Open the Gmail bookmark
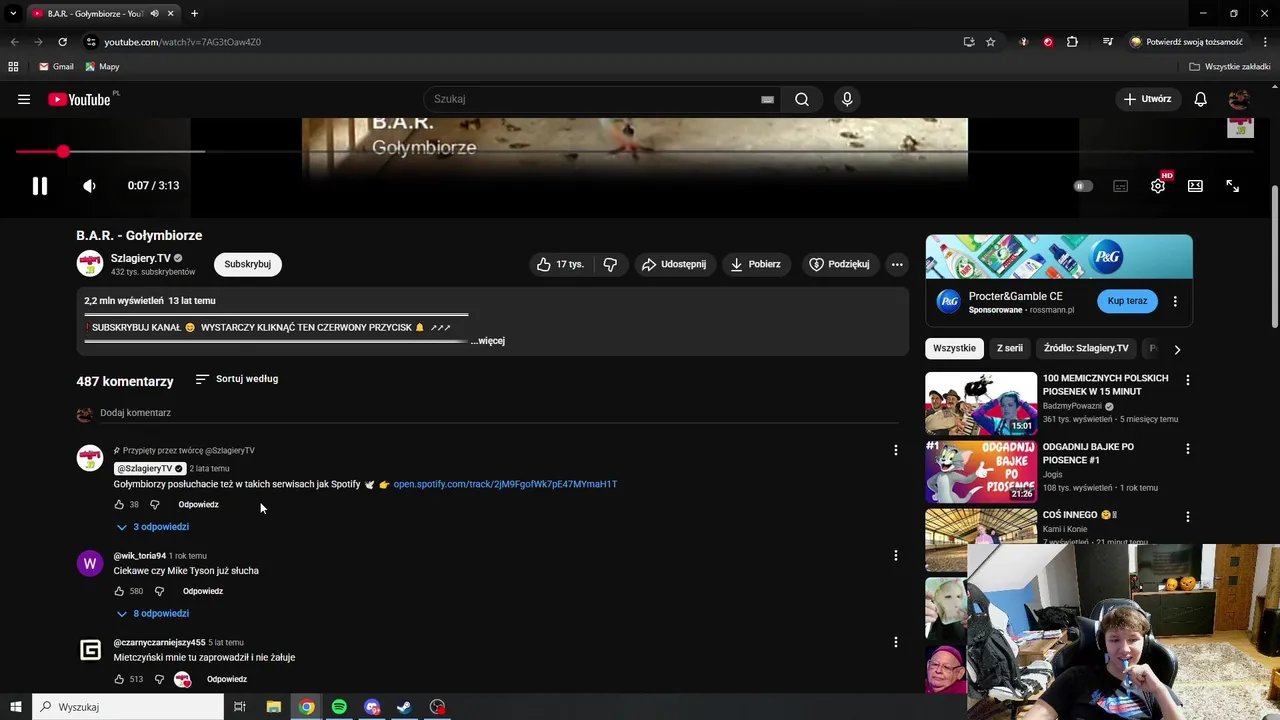The image size is (1280, 720). click(x=56, y=67)
